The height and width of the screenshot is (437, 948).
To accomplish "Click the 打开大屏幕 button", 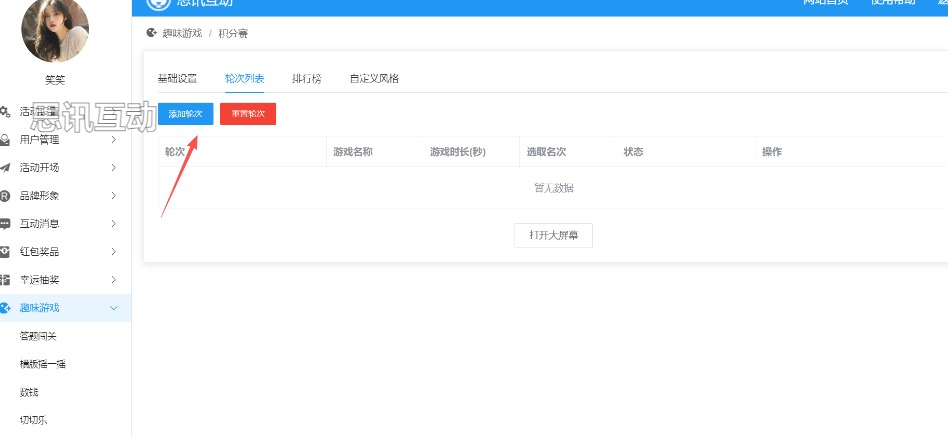I will [x=553, y=236].
